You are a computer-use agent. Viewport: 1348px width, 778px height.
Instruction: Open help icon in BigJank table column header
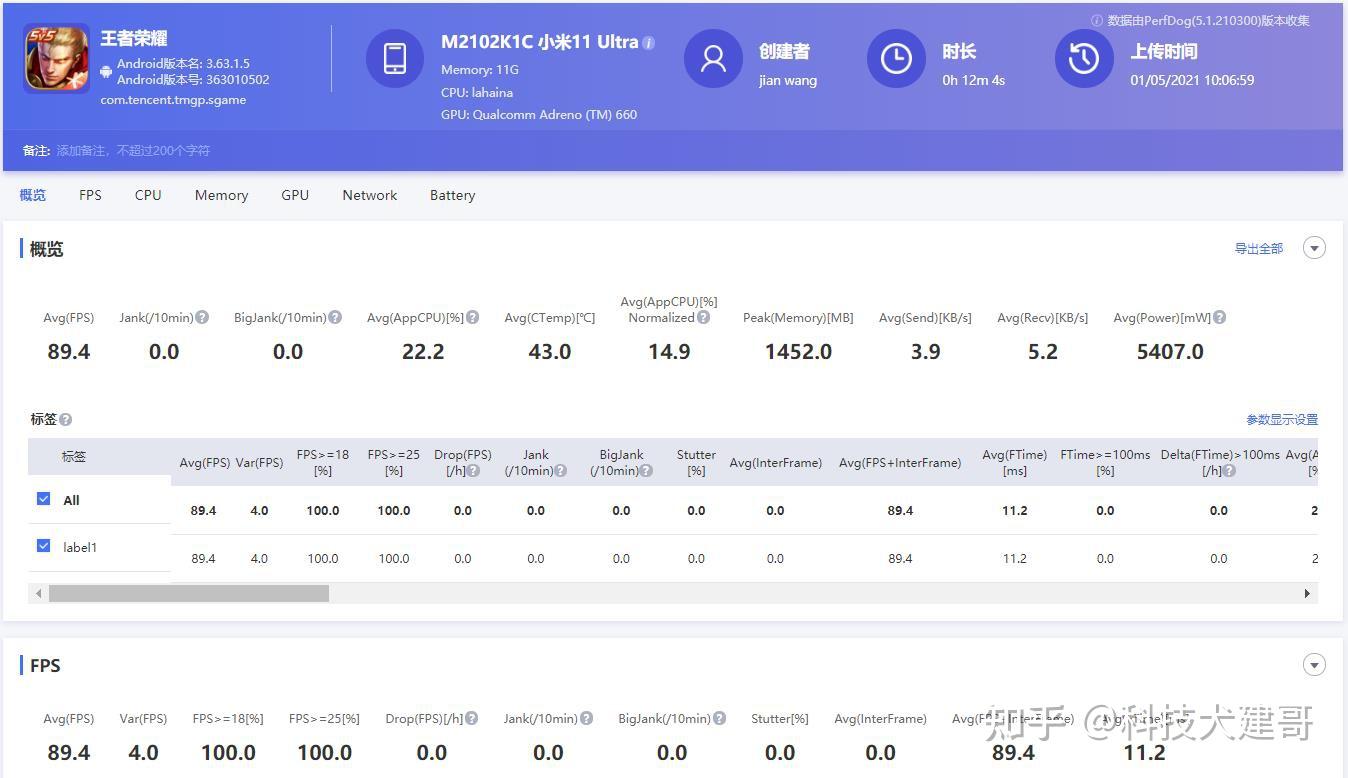[646, 470]
